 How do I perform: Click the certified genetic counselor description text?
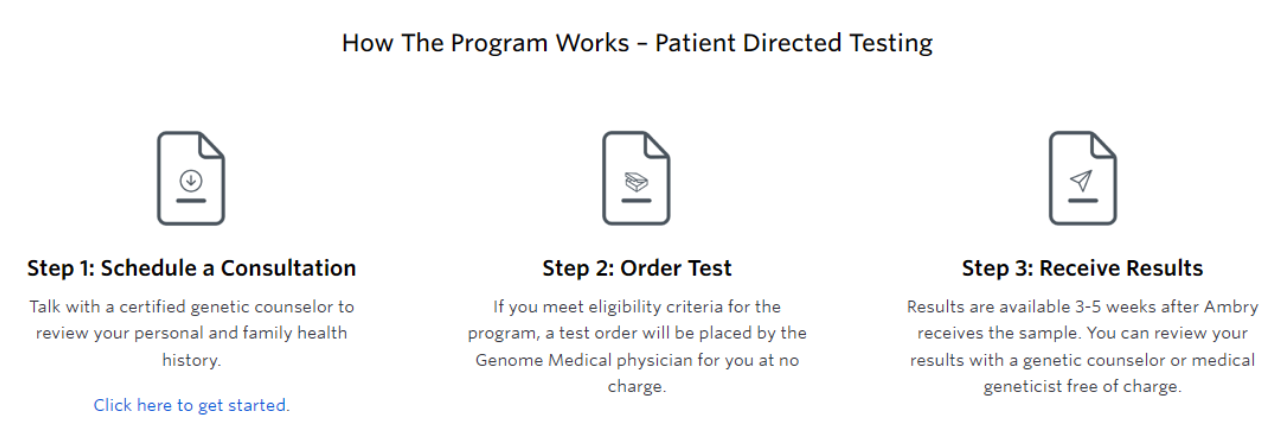point(191,333)
